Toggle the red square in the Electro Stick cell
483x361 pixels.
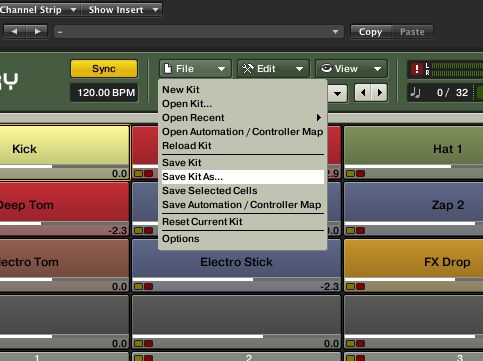point(148,286)
